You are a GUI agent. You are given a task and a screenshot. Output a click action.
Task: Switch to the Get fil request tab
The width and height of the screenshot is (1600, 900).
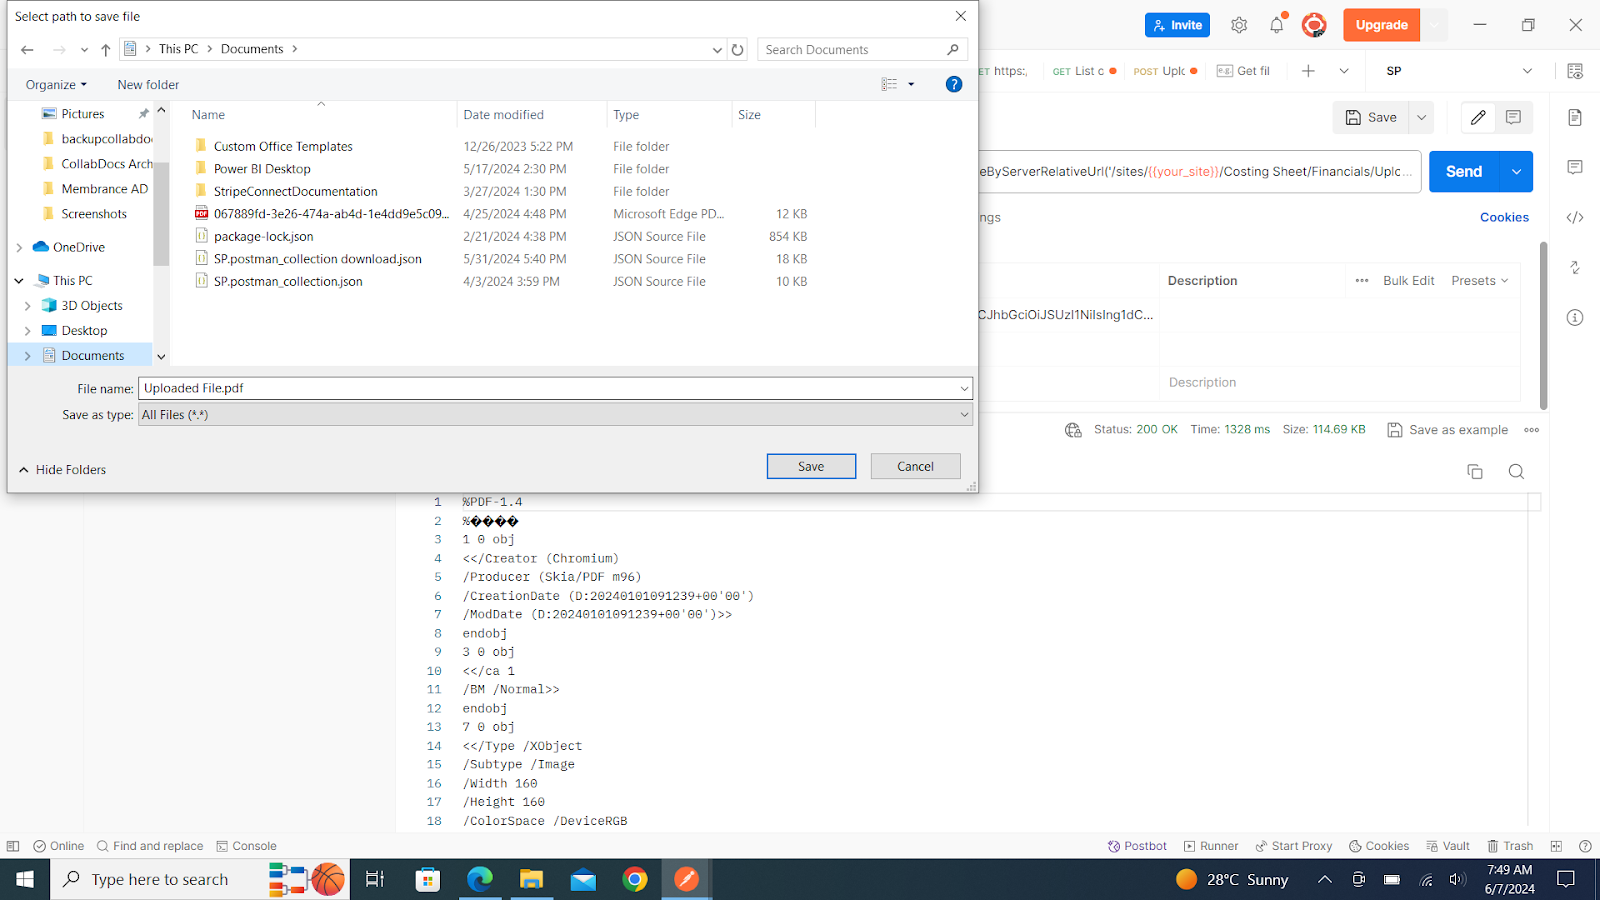(x=1244, y=71)
